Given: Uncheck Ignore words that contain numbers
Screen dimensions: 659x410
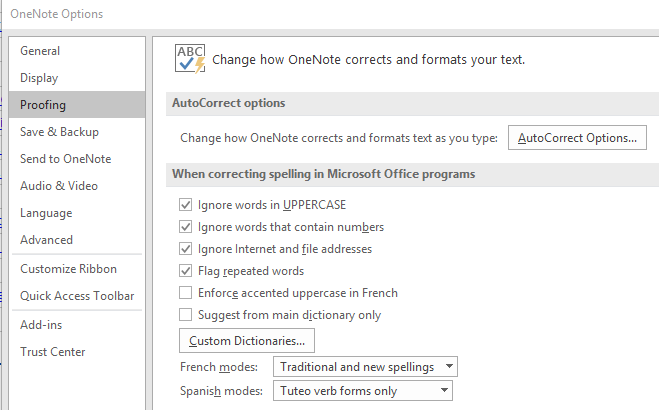Looking at the screenshot, I should [185, 227].
